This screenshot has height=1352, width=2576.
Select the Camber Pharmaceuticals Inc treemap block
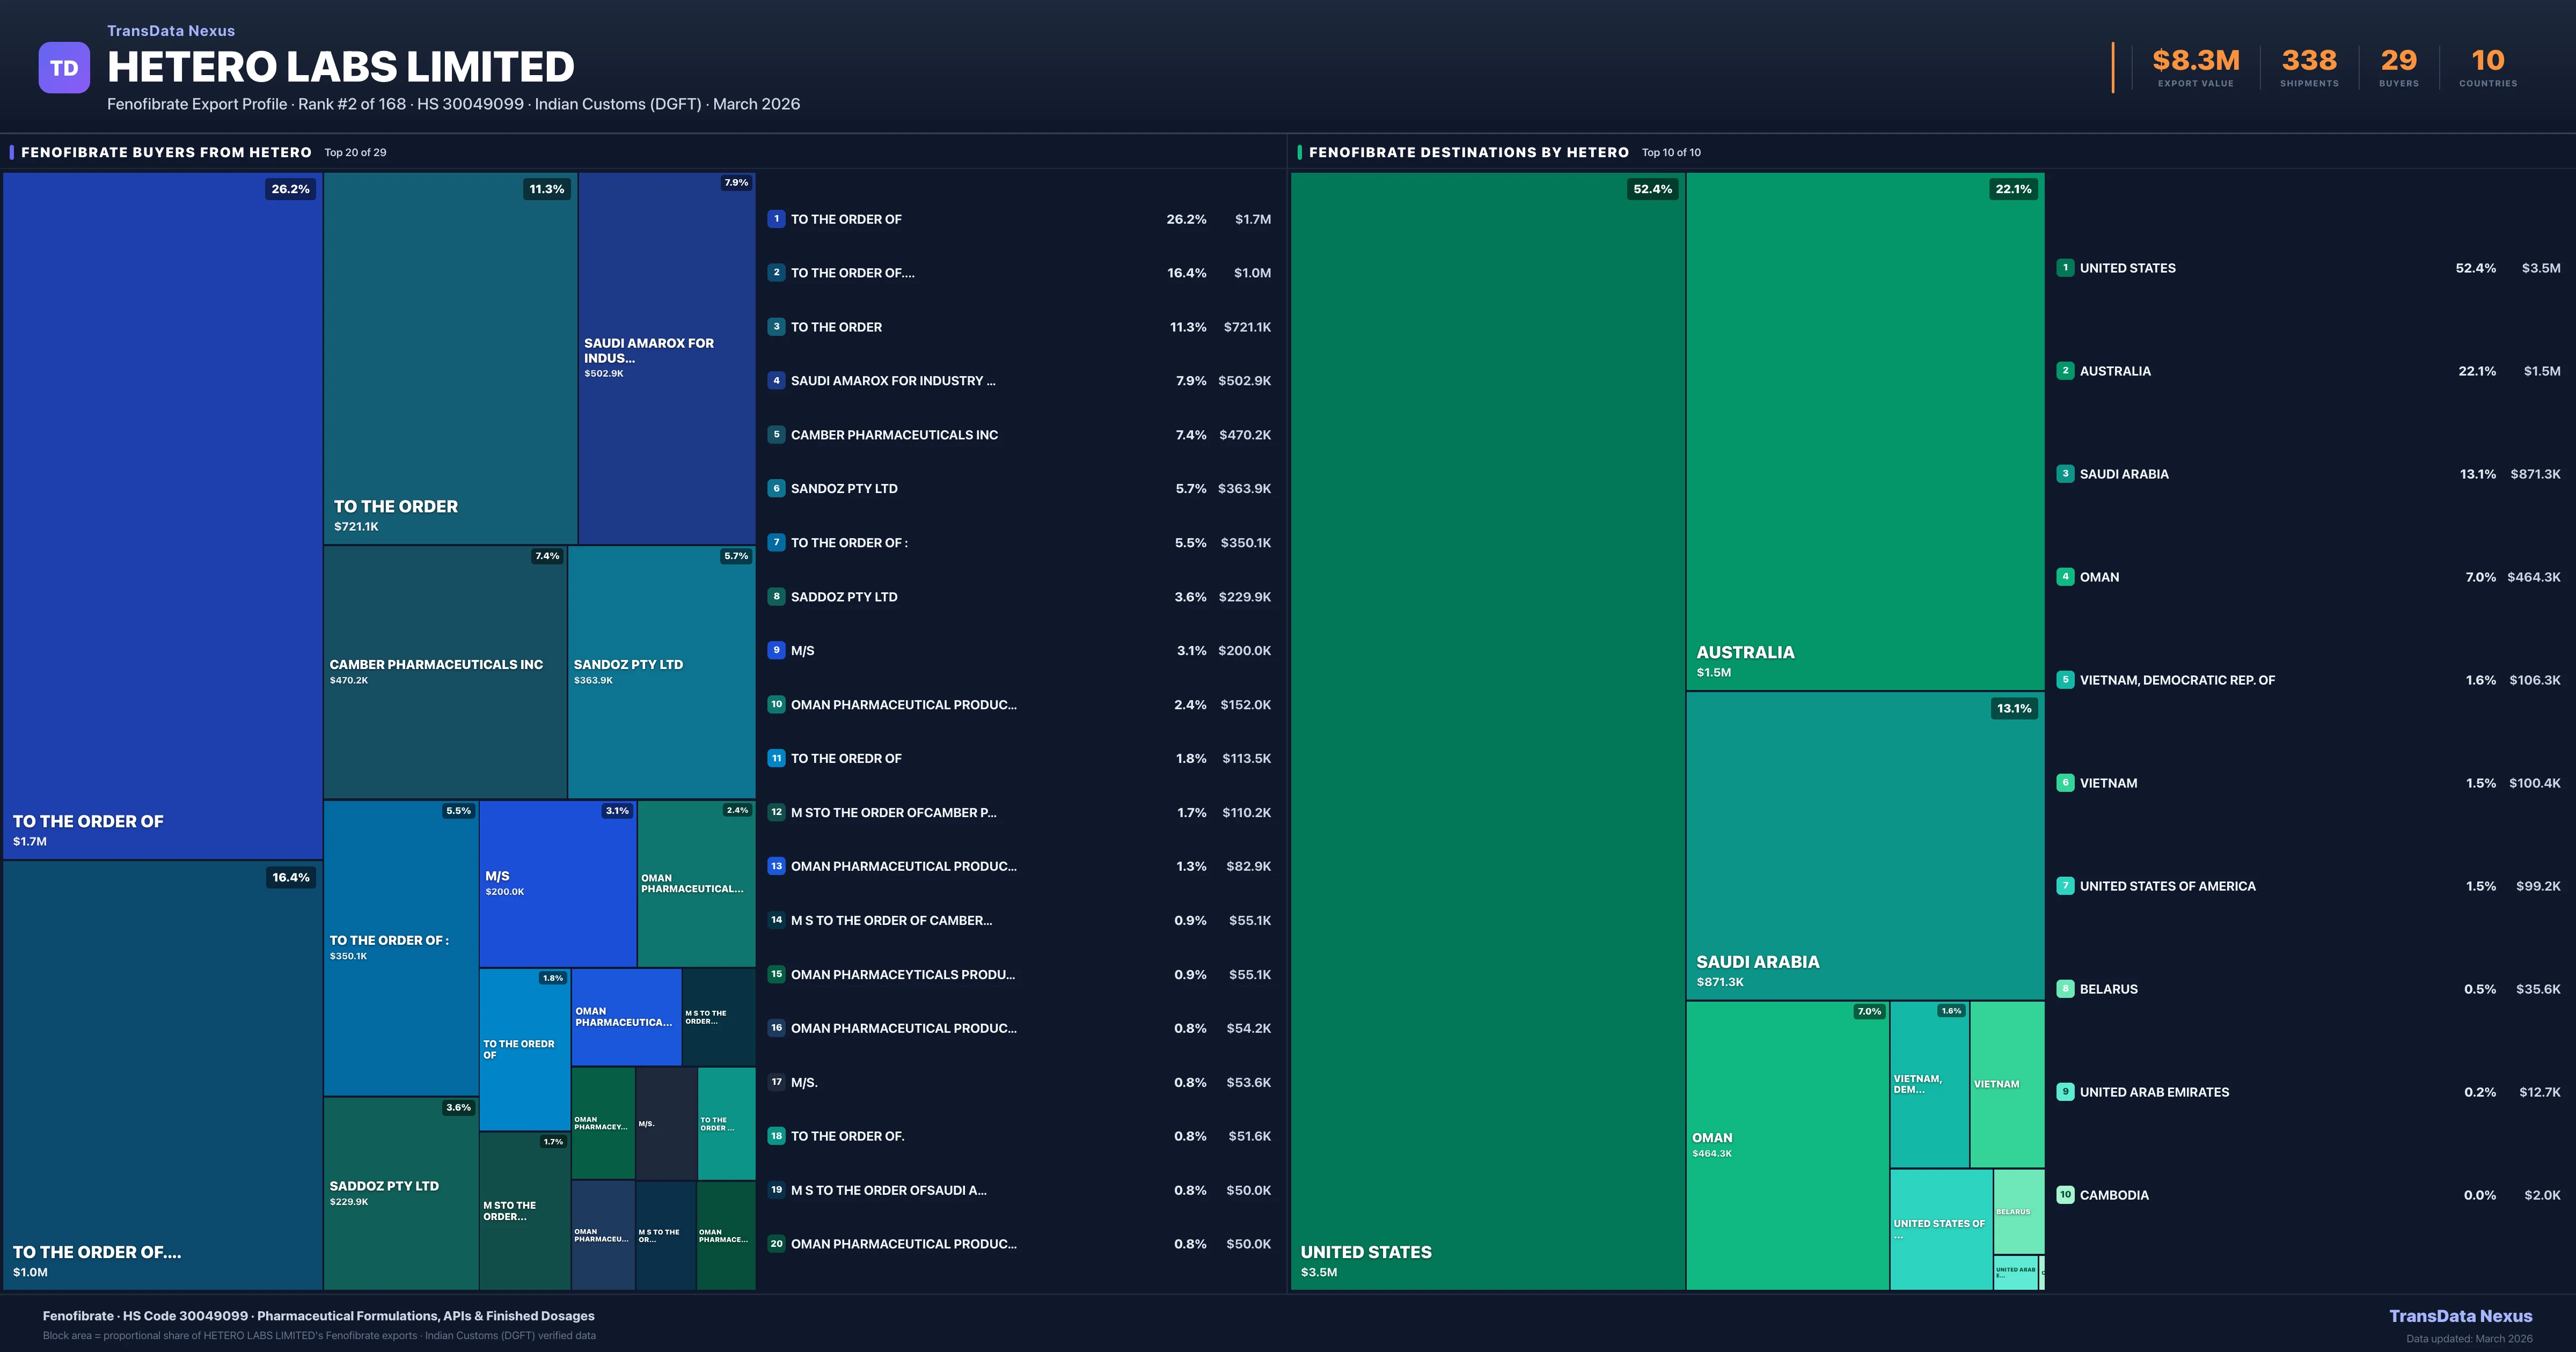[x=444, y=671]
